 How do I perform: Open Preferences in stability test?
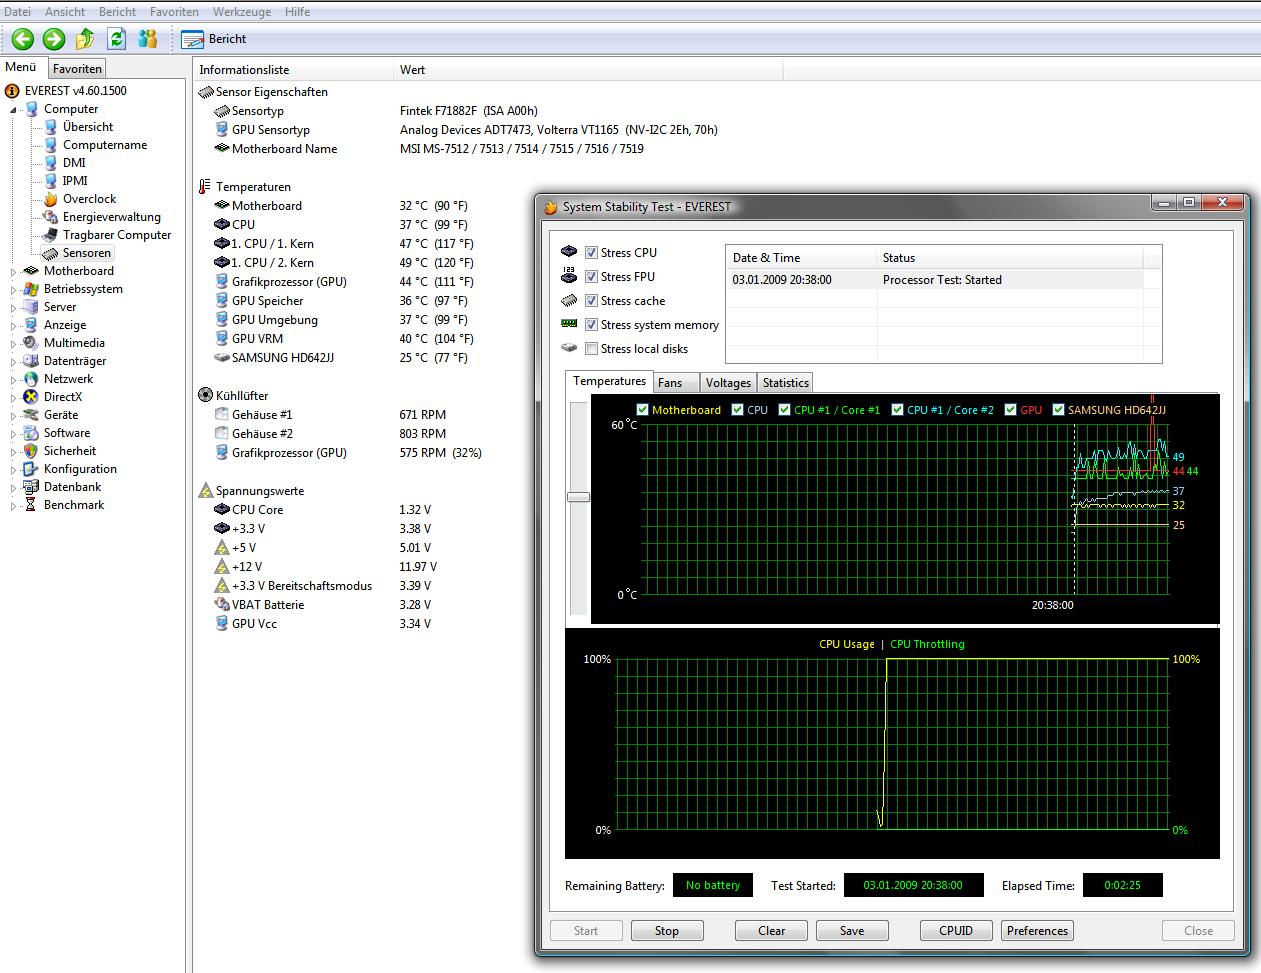coord(1038,931)
